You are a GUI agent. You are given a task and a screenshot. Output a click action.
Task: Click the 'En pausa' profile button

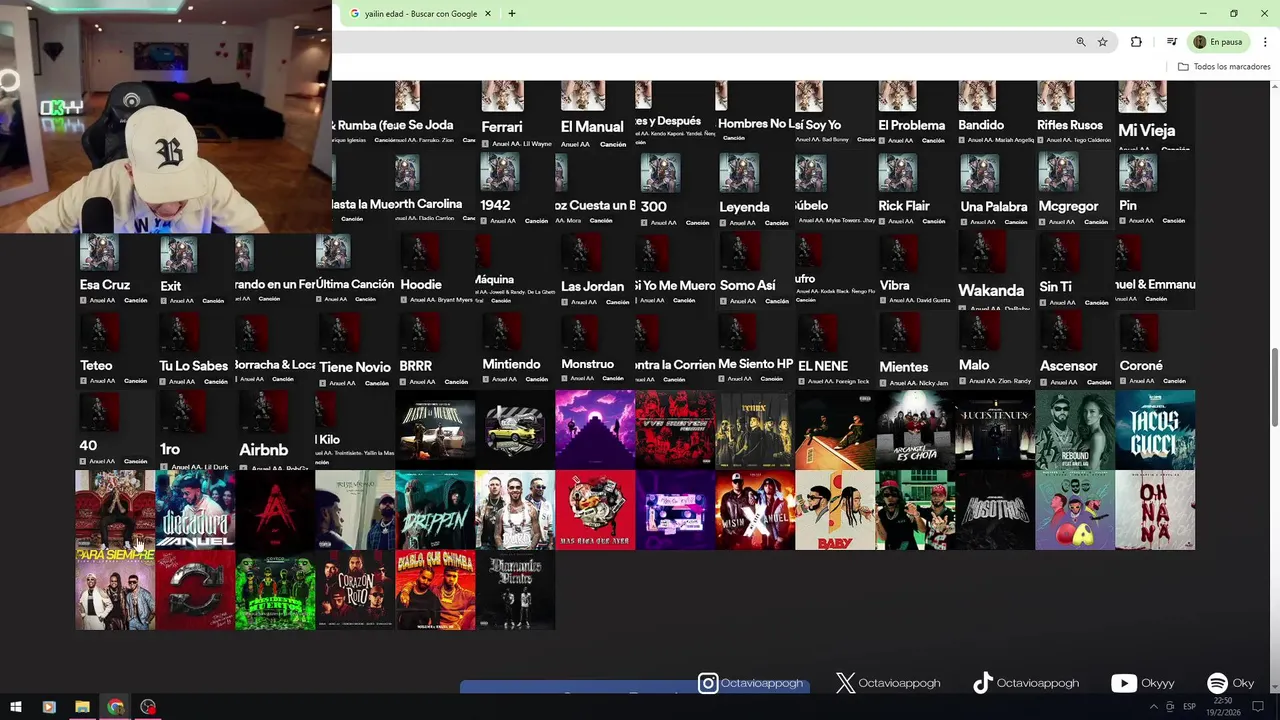tap(1218, 42)
